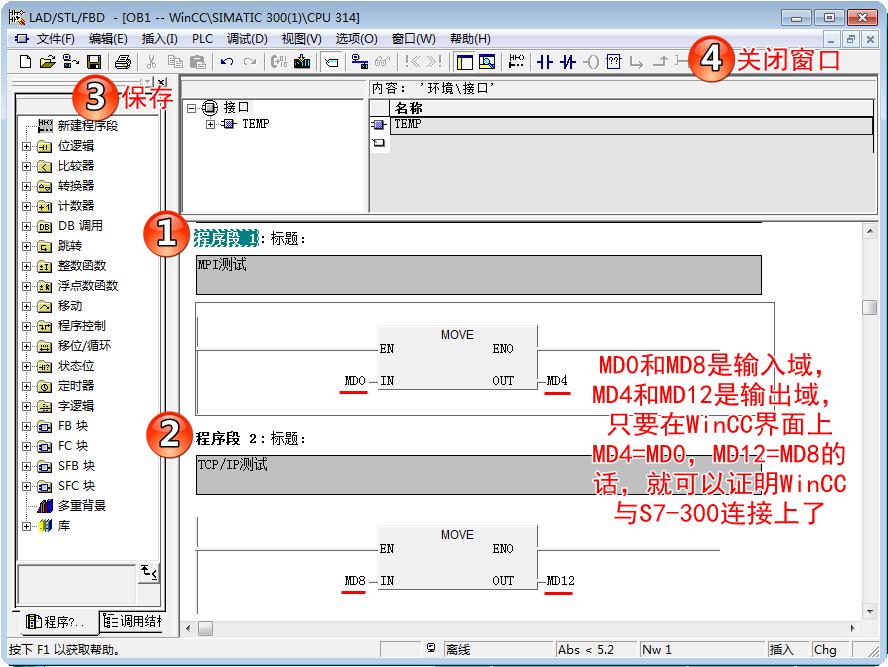Expand the 位逻辑 folder

tap(26, 146)
